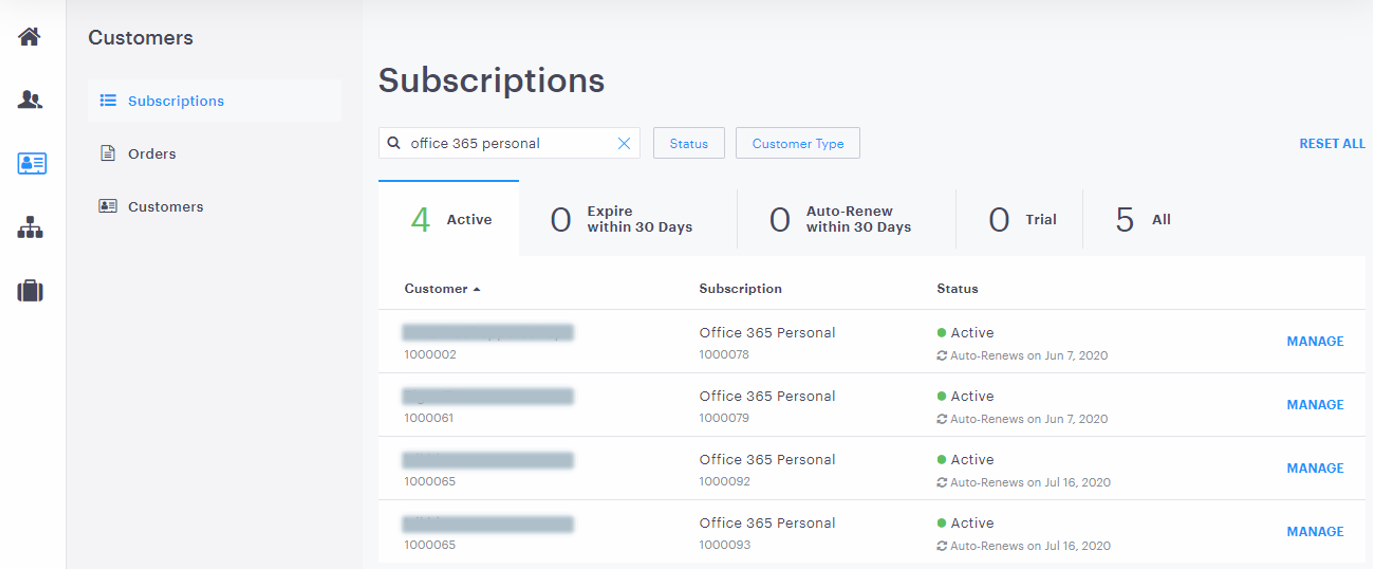
Task: Select Expire within 30 Days tab
Action: [x=628, y=219]
